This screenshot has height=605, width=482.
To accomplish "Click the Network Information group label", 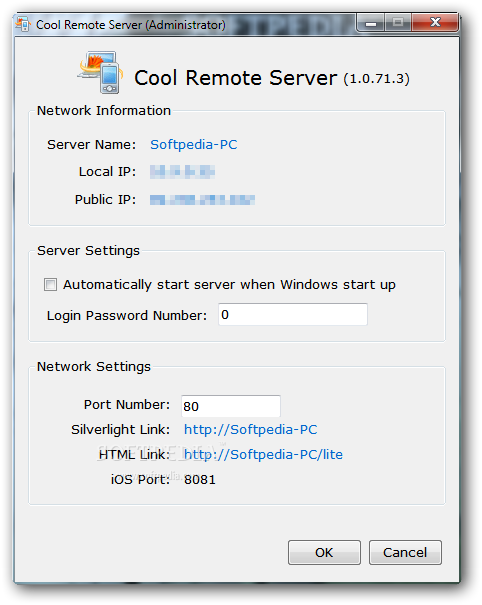I will [x=104, y=110].
